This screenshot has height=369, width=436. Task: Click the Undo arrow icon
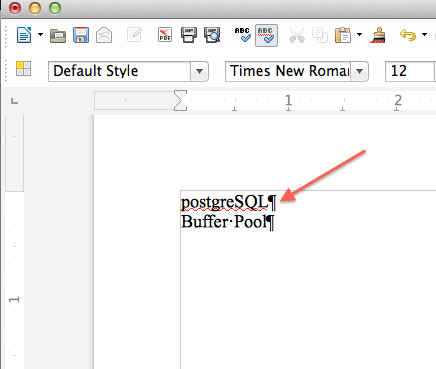pos(408,35)
